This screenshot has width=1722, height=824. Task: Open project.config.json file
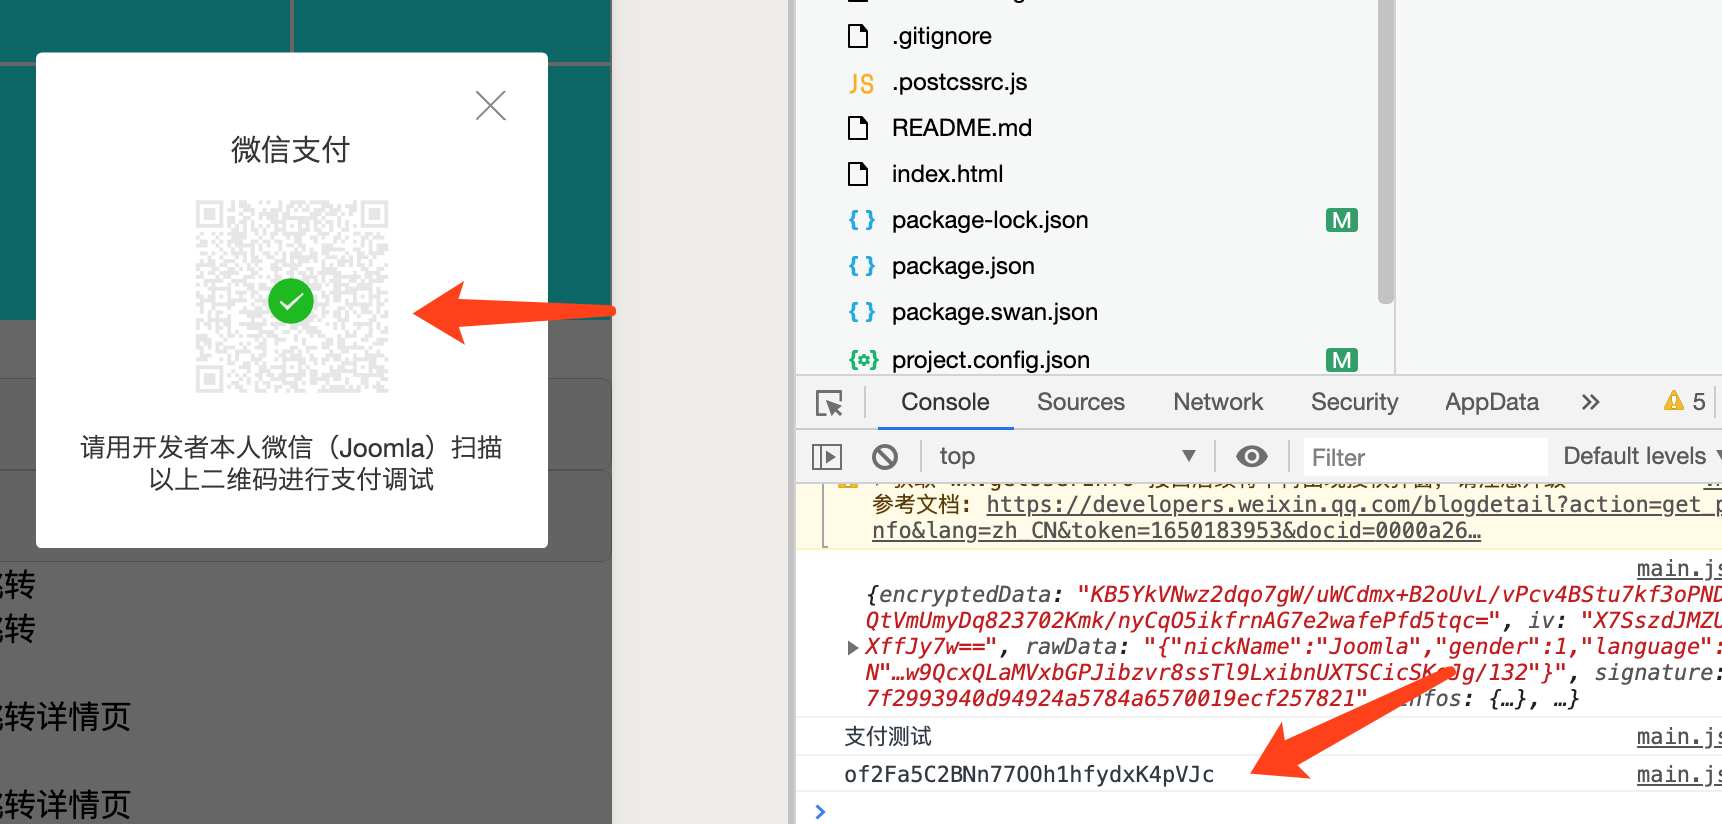(991, 359)
